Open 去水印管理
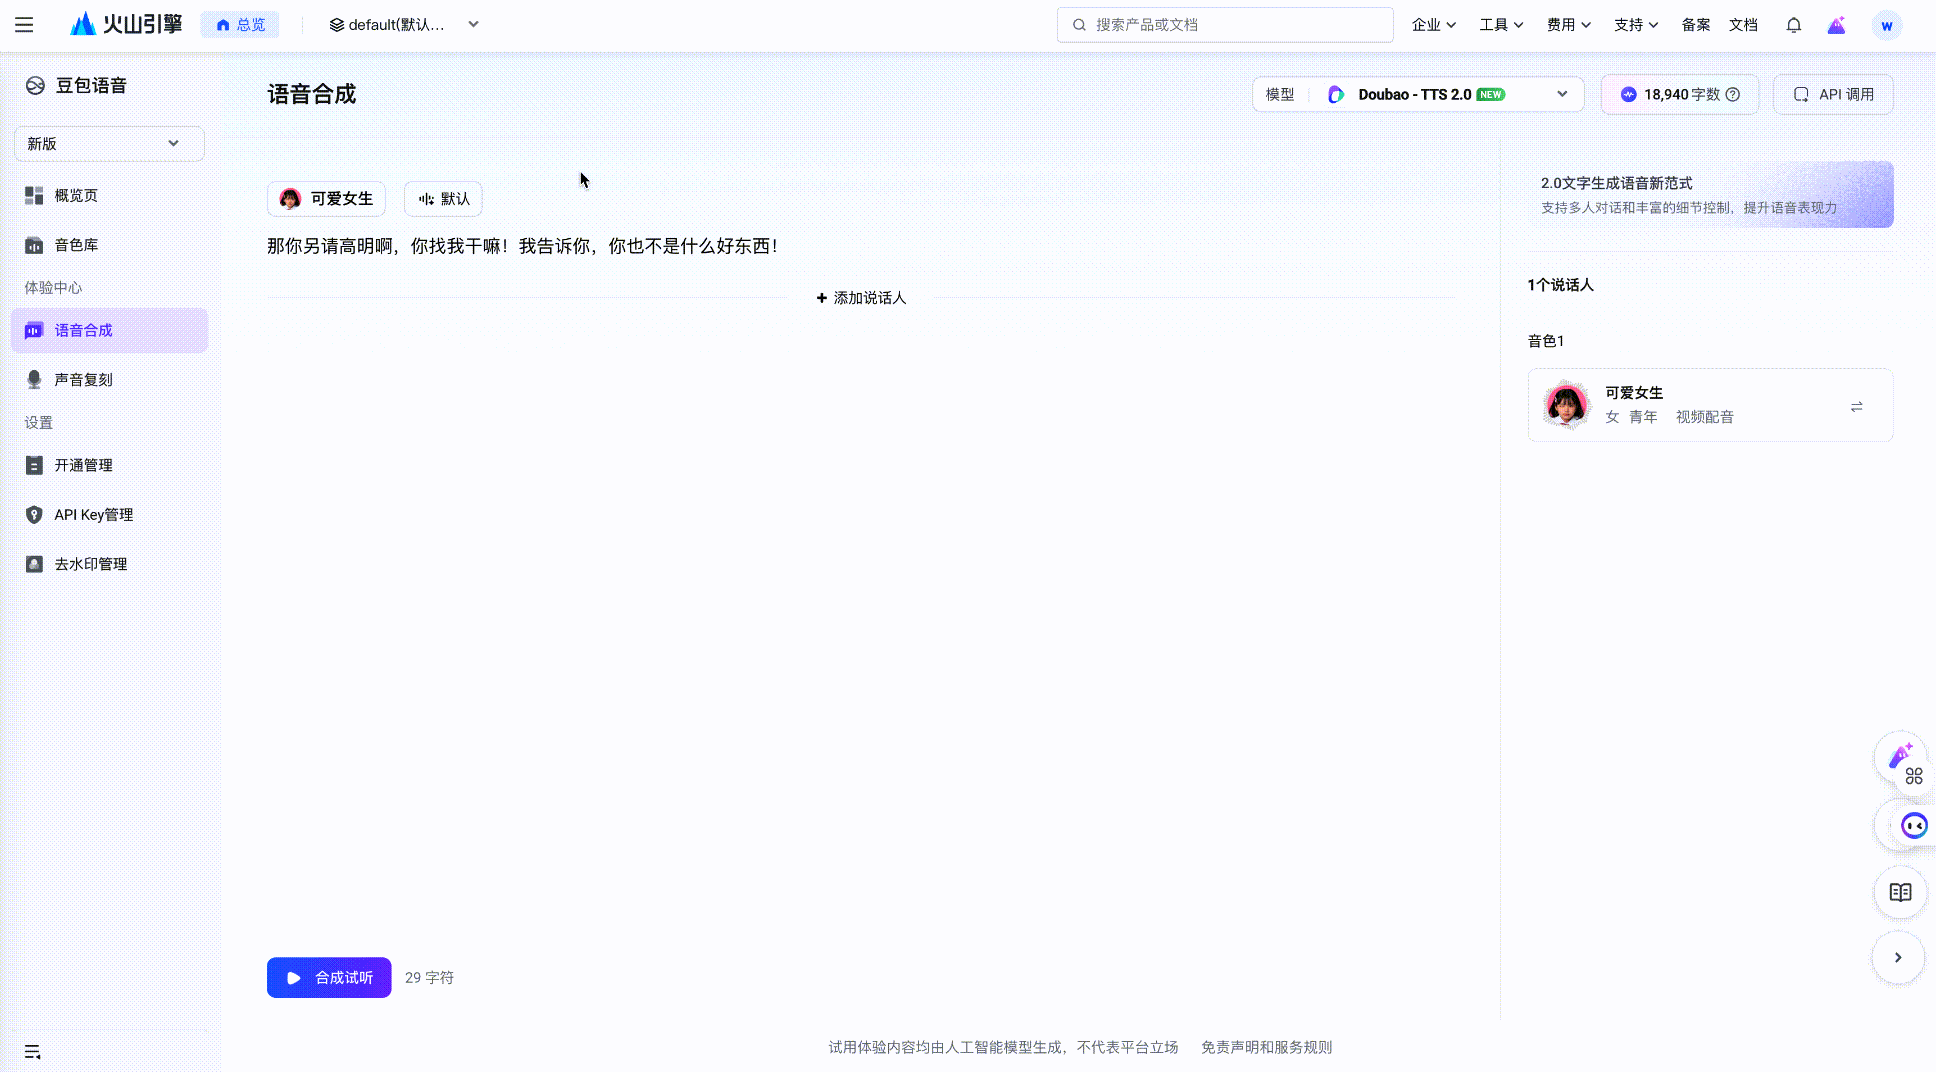The width and height of the screenshot is (1936, 1072). [x=109, y=565]
